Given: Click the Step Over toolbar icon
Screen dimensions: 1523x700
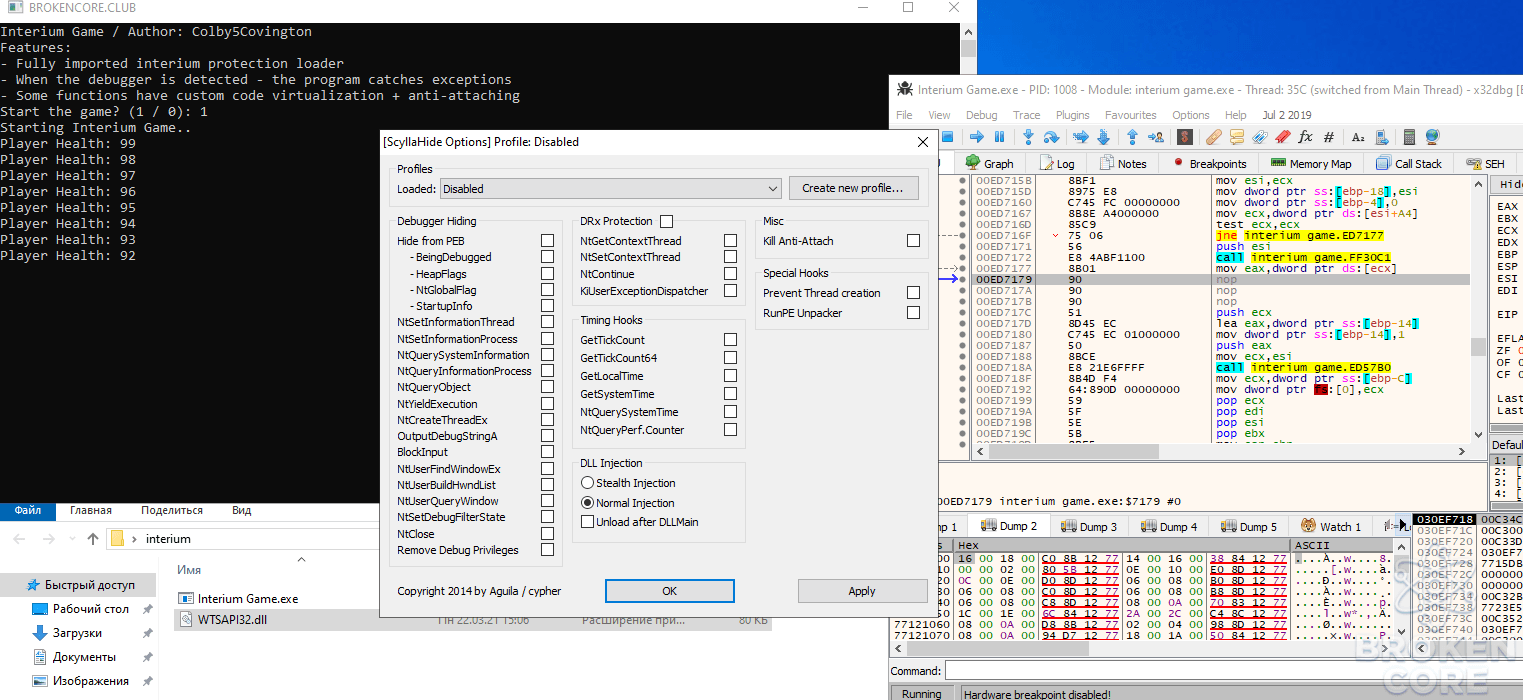Looking at the screenshot, I should (1051, 137).
